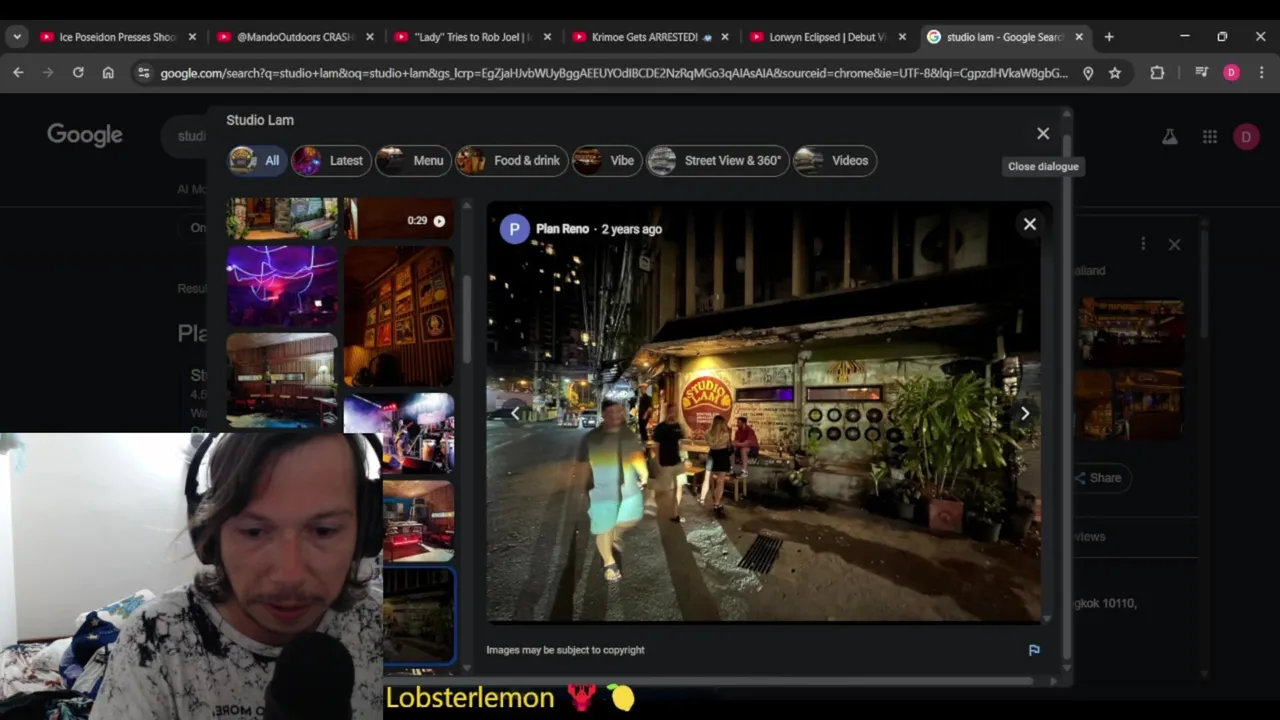The height and width of the screenshot is (720, 1280).
Task: Open Plan Reno contributor avatar
Action: pos(514,229)
